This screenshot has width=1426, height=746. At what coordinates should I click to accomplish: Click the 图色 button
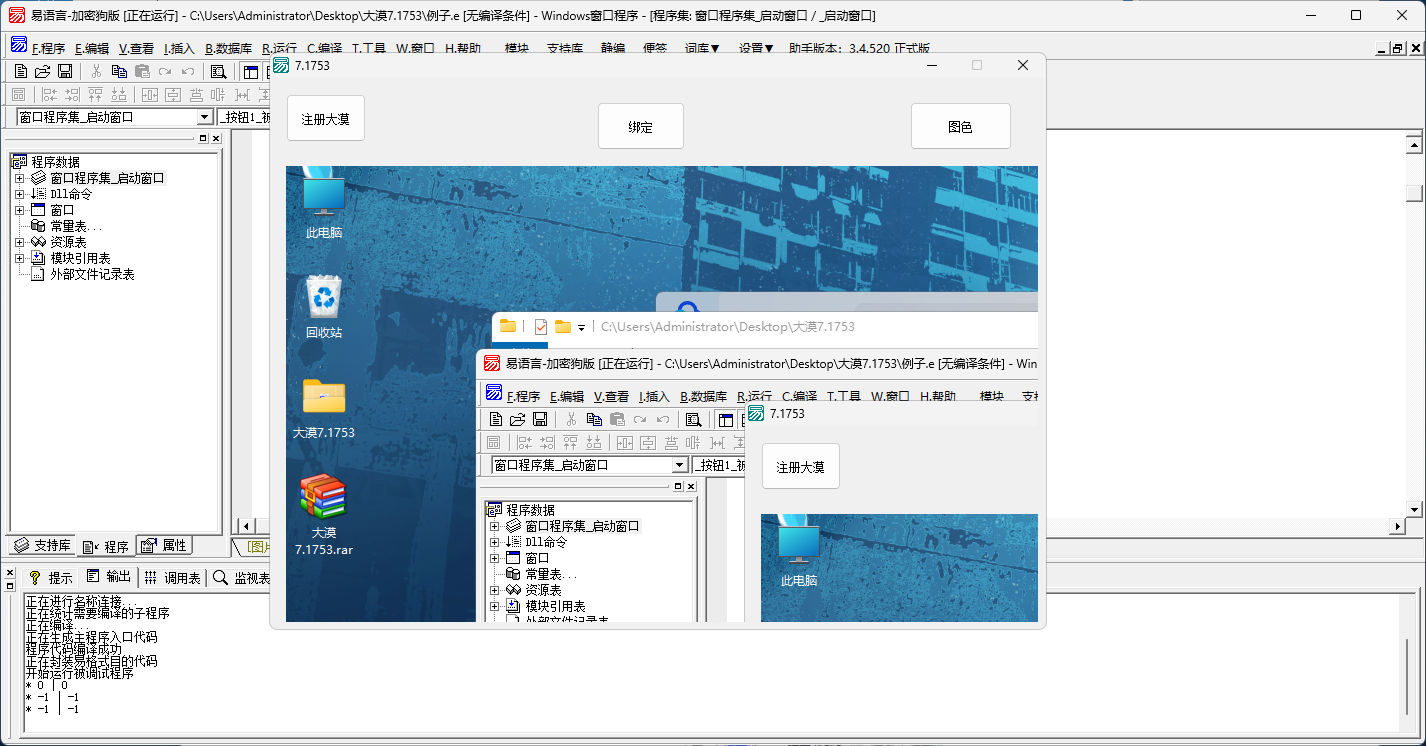point(961,127)
